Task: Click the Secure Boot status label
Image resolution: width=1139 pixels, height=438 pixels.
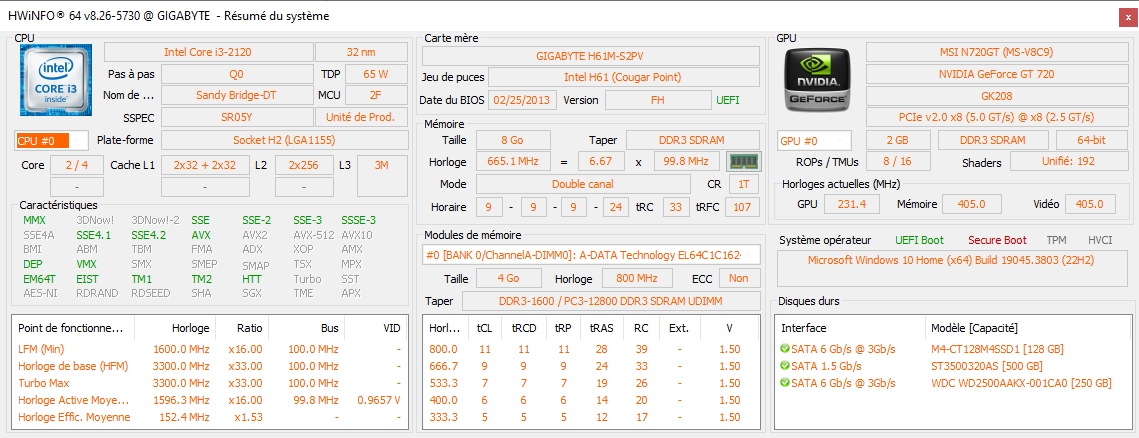Action: coord(997,240)
